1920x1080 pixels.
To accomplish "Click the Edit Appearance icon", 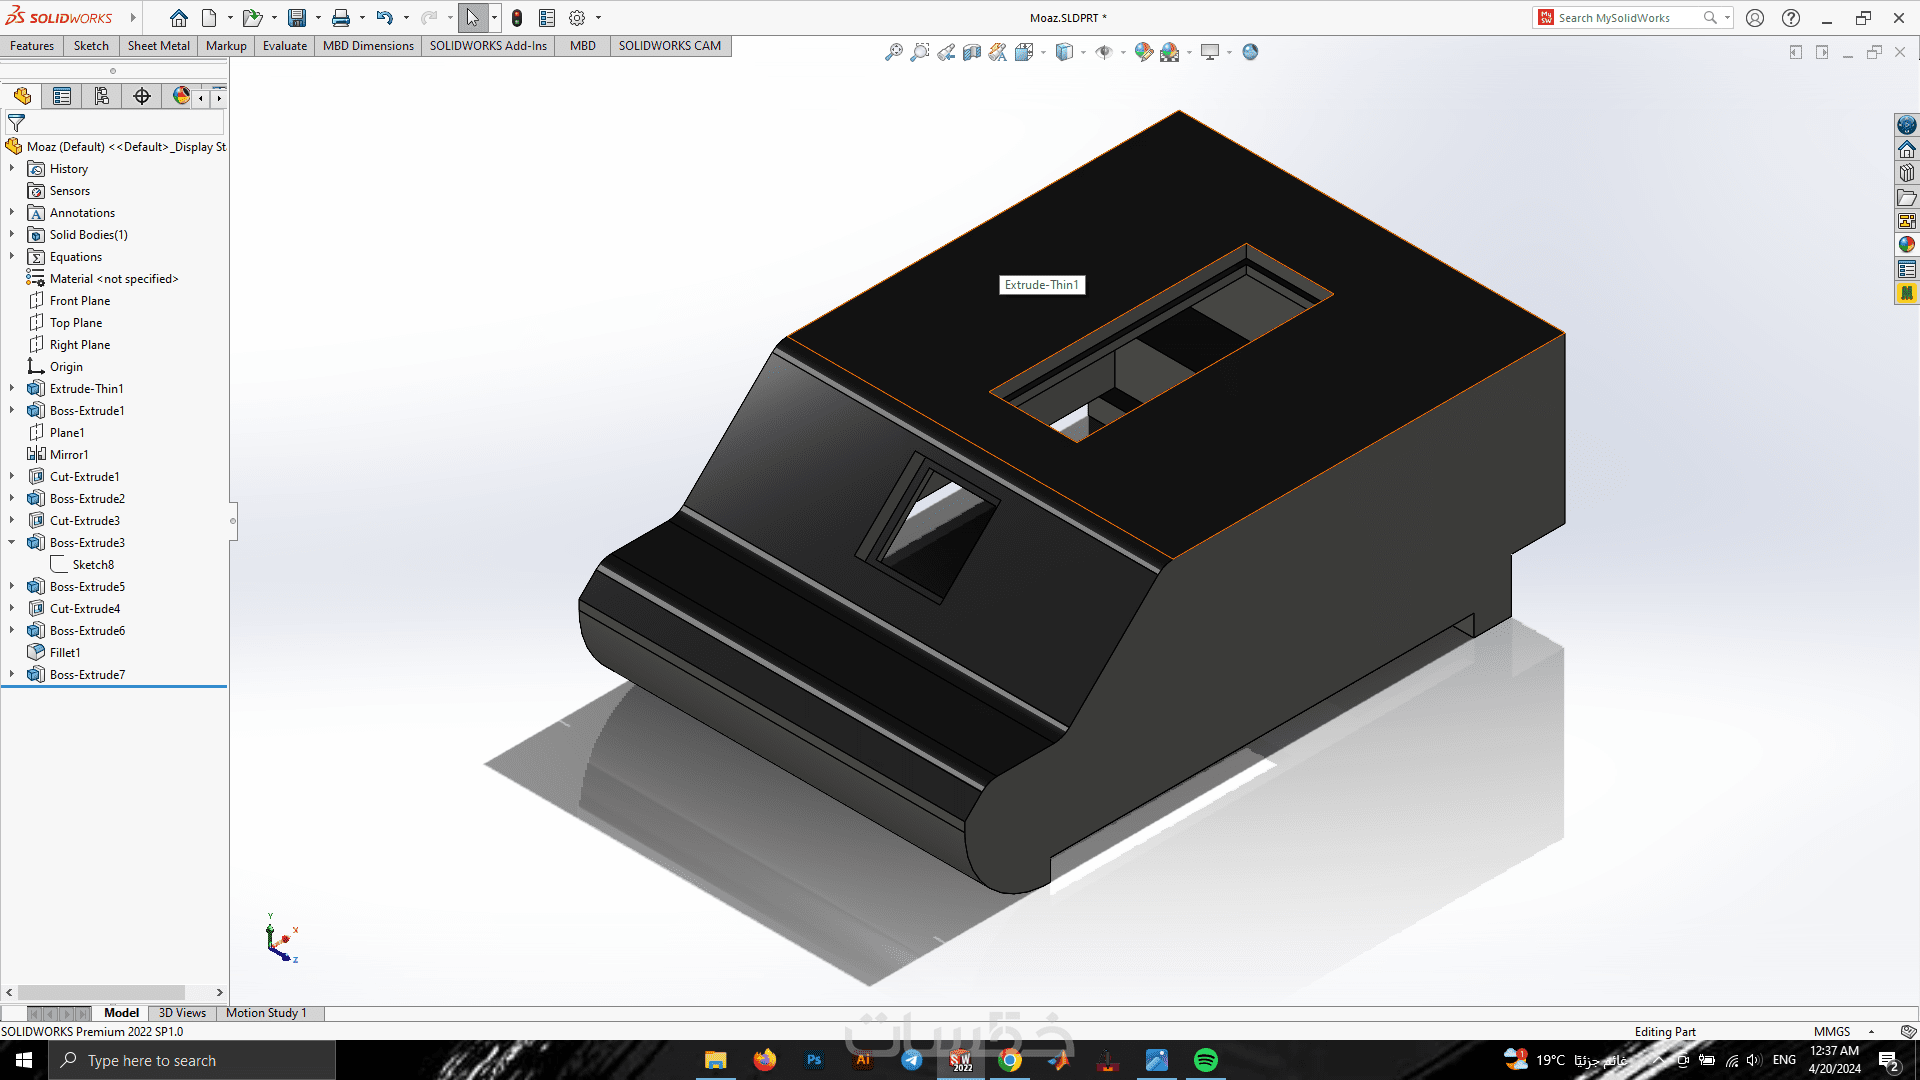I will coord(1144,52).
